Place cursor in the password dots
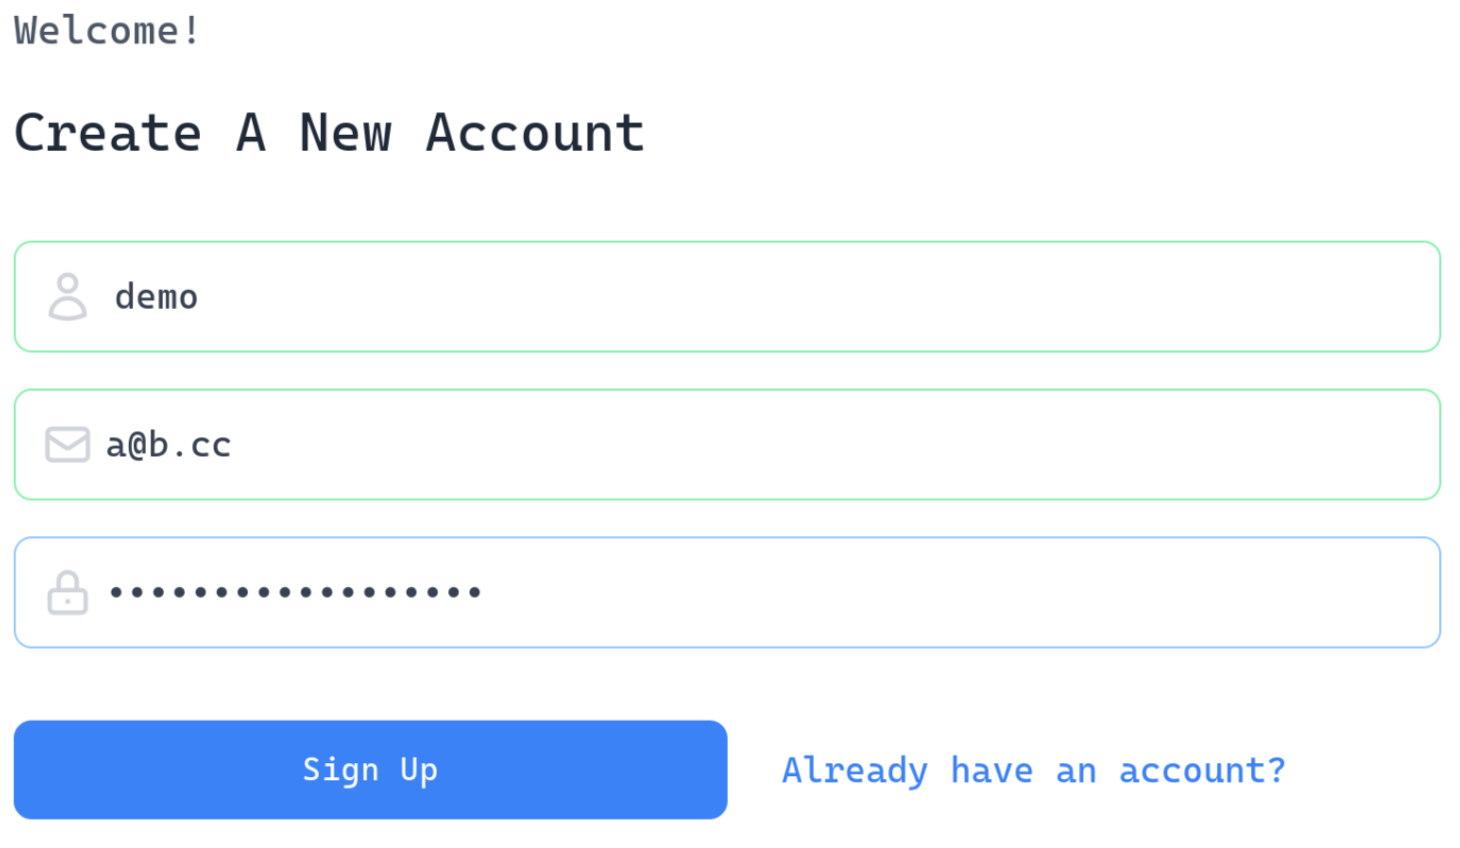The height and width of the screenshot is (848, 1460). pos(295,592)
